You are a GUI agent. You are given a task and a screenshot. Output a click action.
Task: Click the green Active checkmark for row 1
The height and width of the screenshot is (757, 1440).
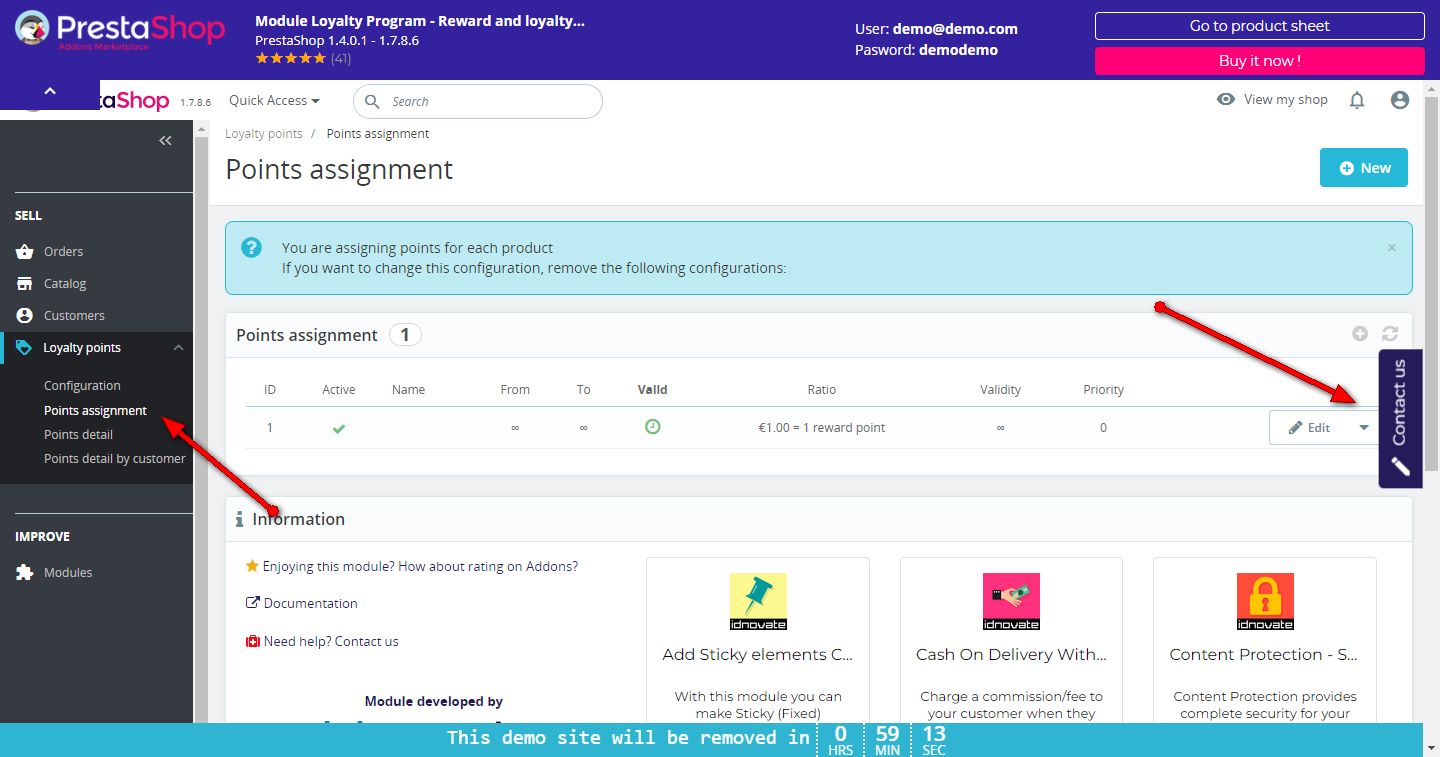(339, 428)
